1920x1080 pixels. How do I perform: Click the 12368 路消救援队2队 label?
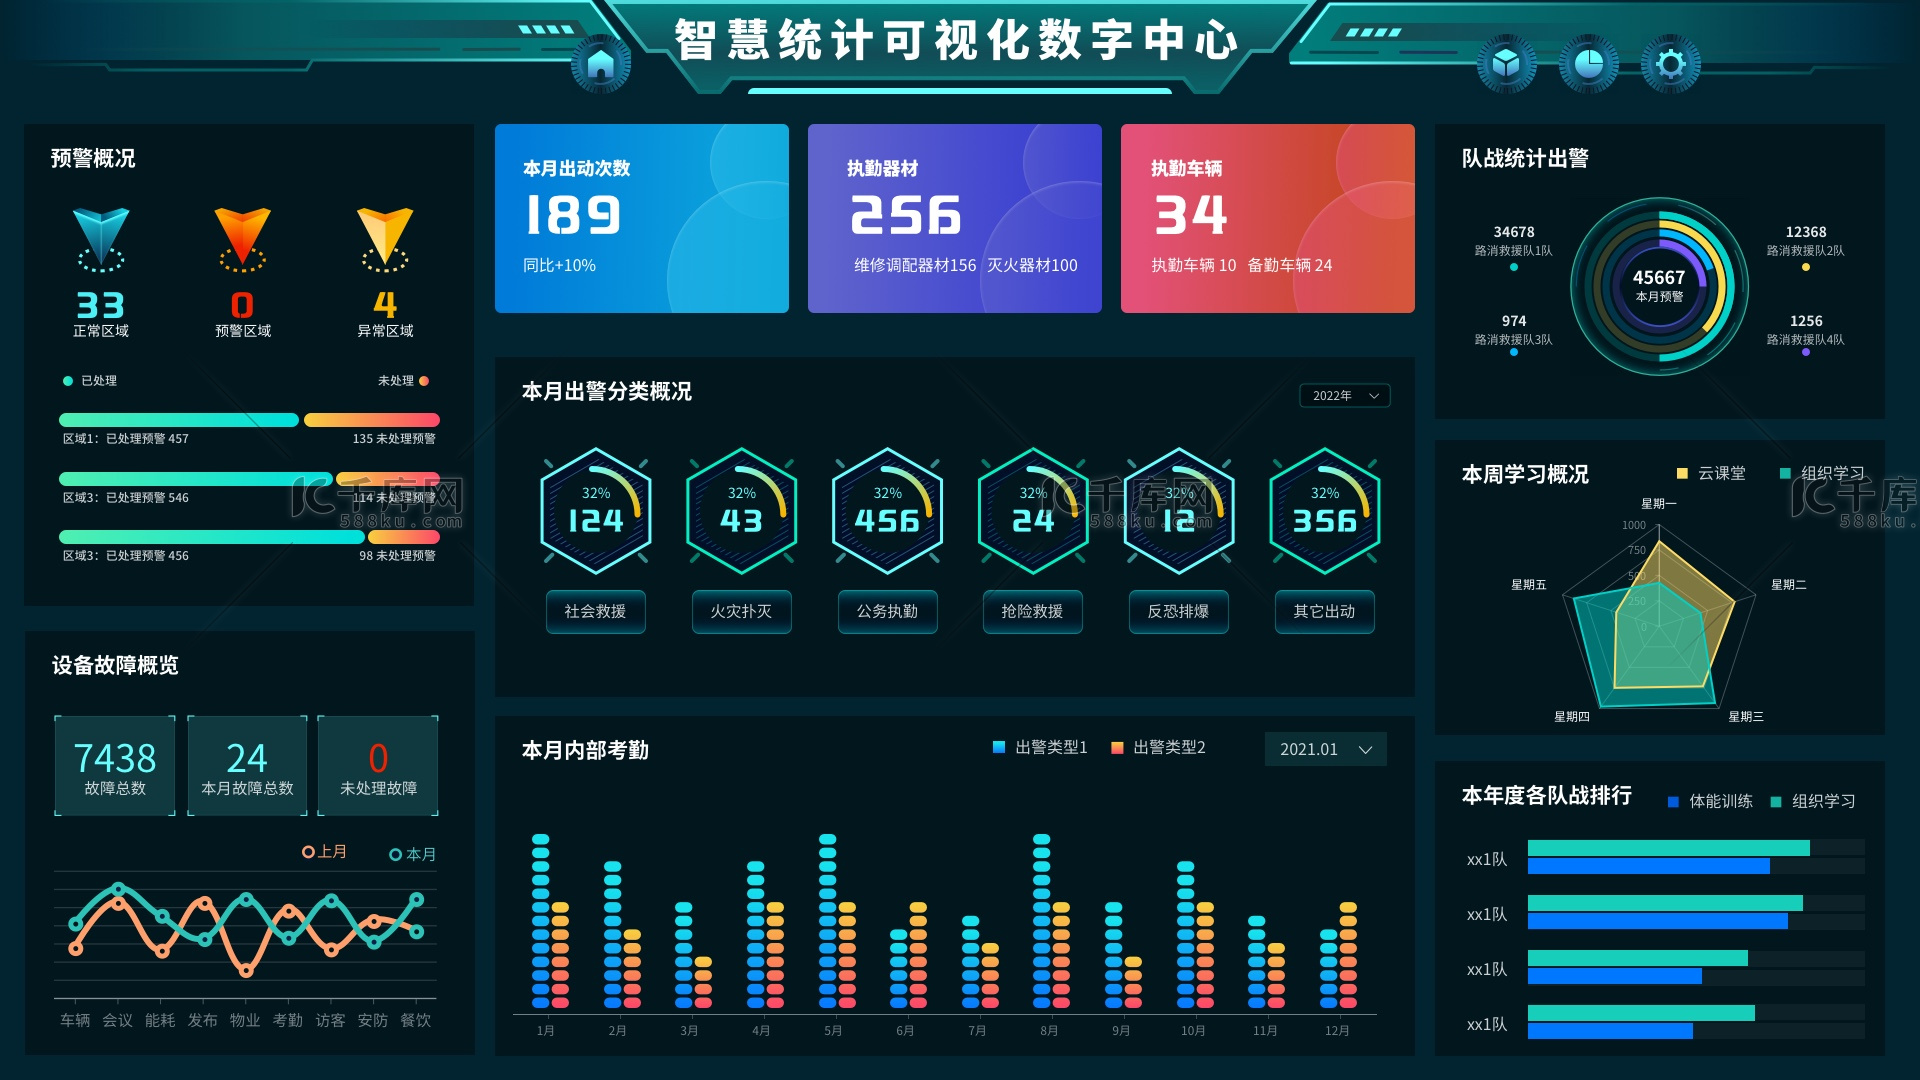(x=1806, y=241)
